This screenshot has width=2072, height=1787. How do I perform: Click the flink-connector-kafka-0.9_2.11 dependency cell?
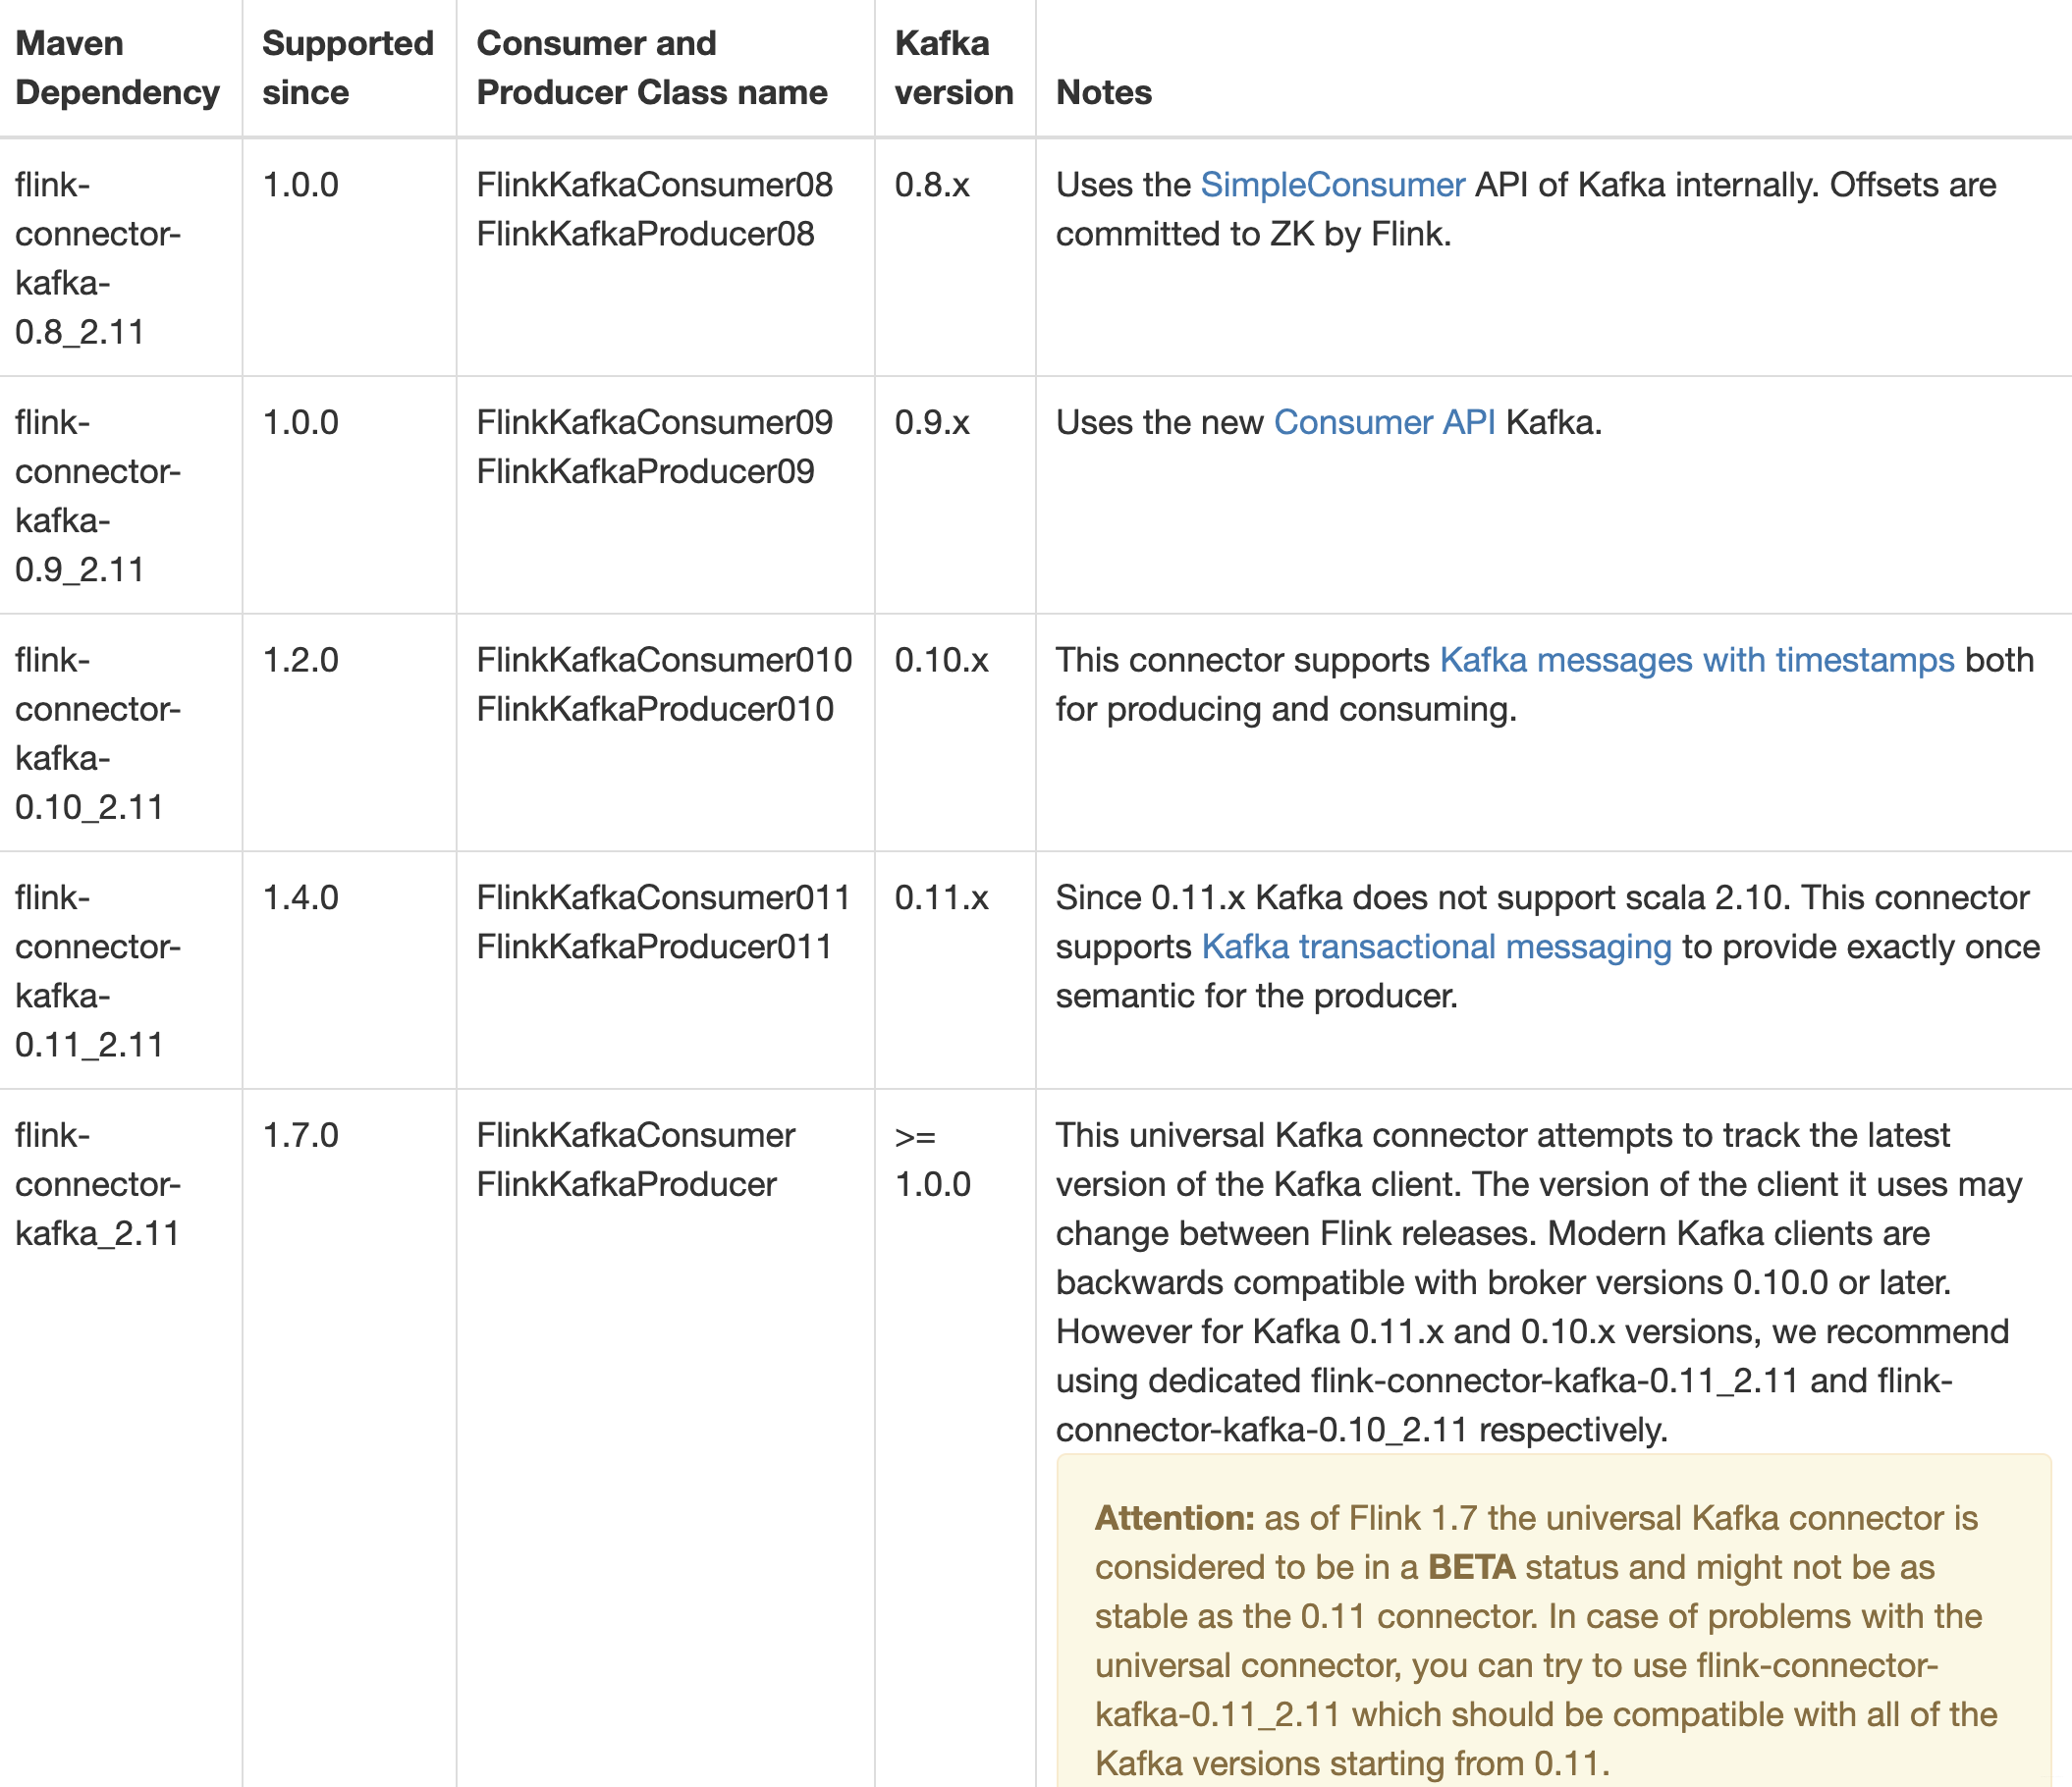97,496
